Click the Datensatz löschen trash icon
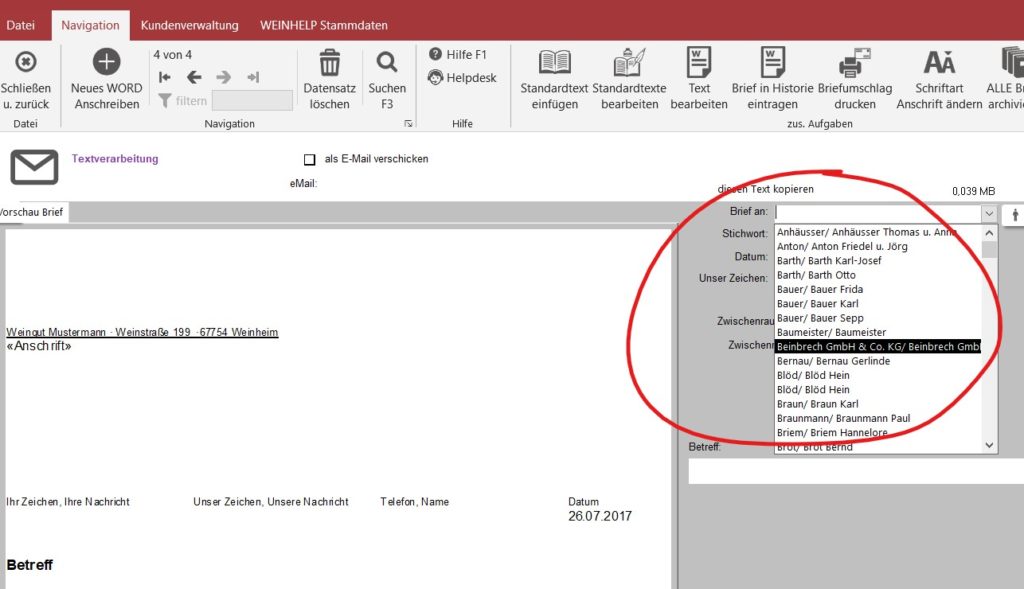 [x=329, y=63]
